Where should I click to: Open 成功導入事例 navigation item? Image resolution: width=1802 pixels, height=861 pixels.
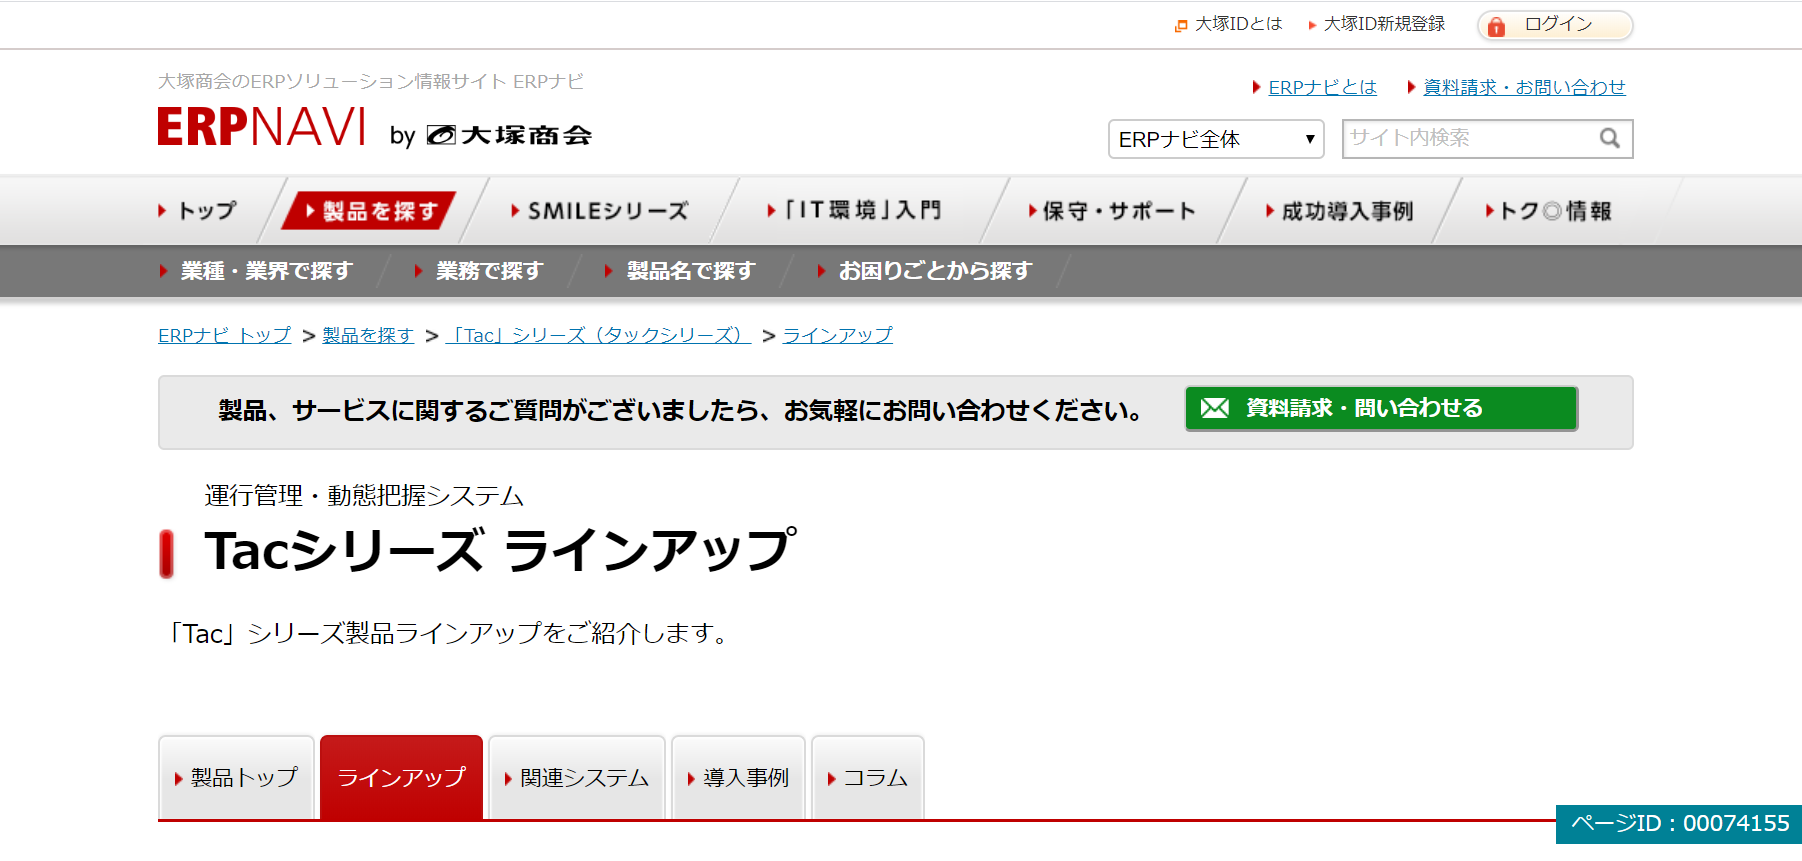pyautogui.click(x=1340, y=211)
